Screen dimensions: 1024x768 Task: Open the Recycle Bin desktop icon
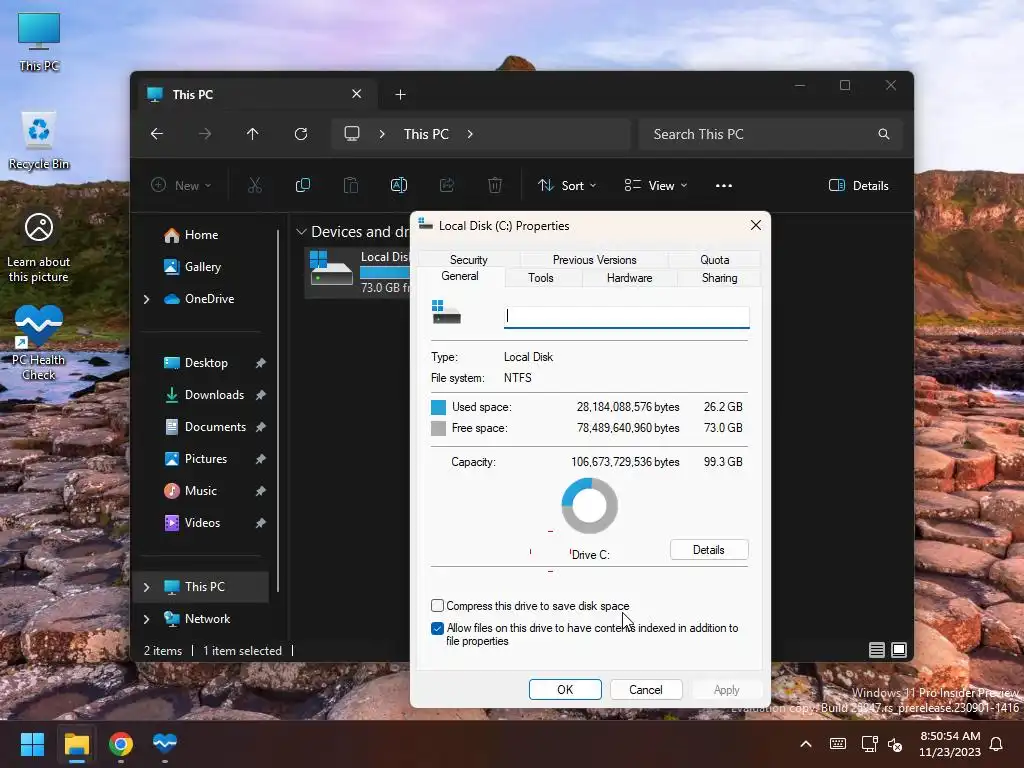(x=39, y=141)
